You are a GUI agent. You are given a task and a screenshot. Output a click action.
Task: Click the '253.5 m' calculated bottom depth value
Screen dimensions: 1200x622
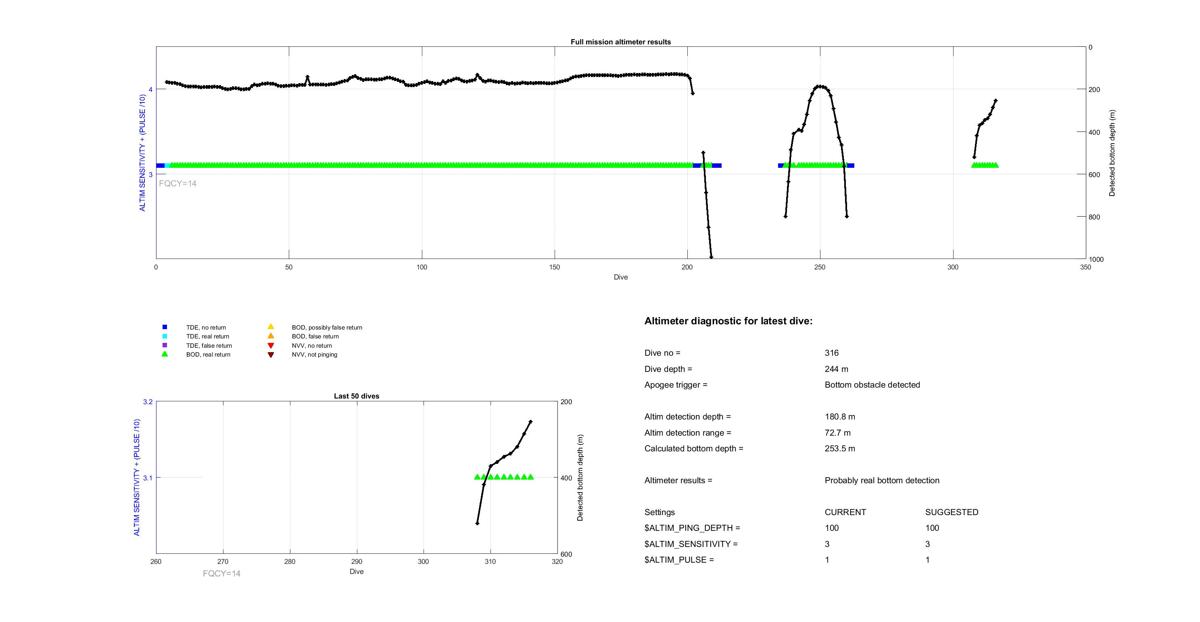pyautogui.click(x=840, y=449)
